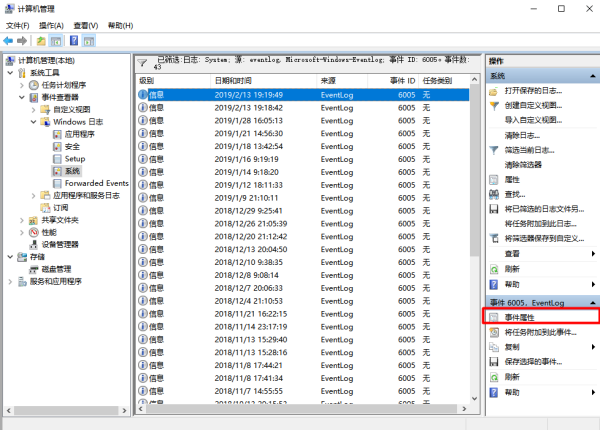600x430 pixels.
Task: Expand the 服务和应用程序 node
Action: tap(11, 281)
